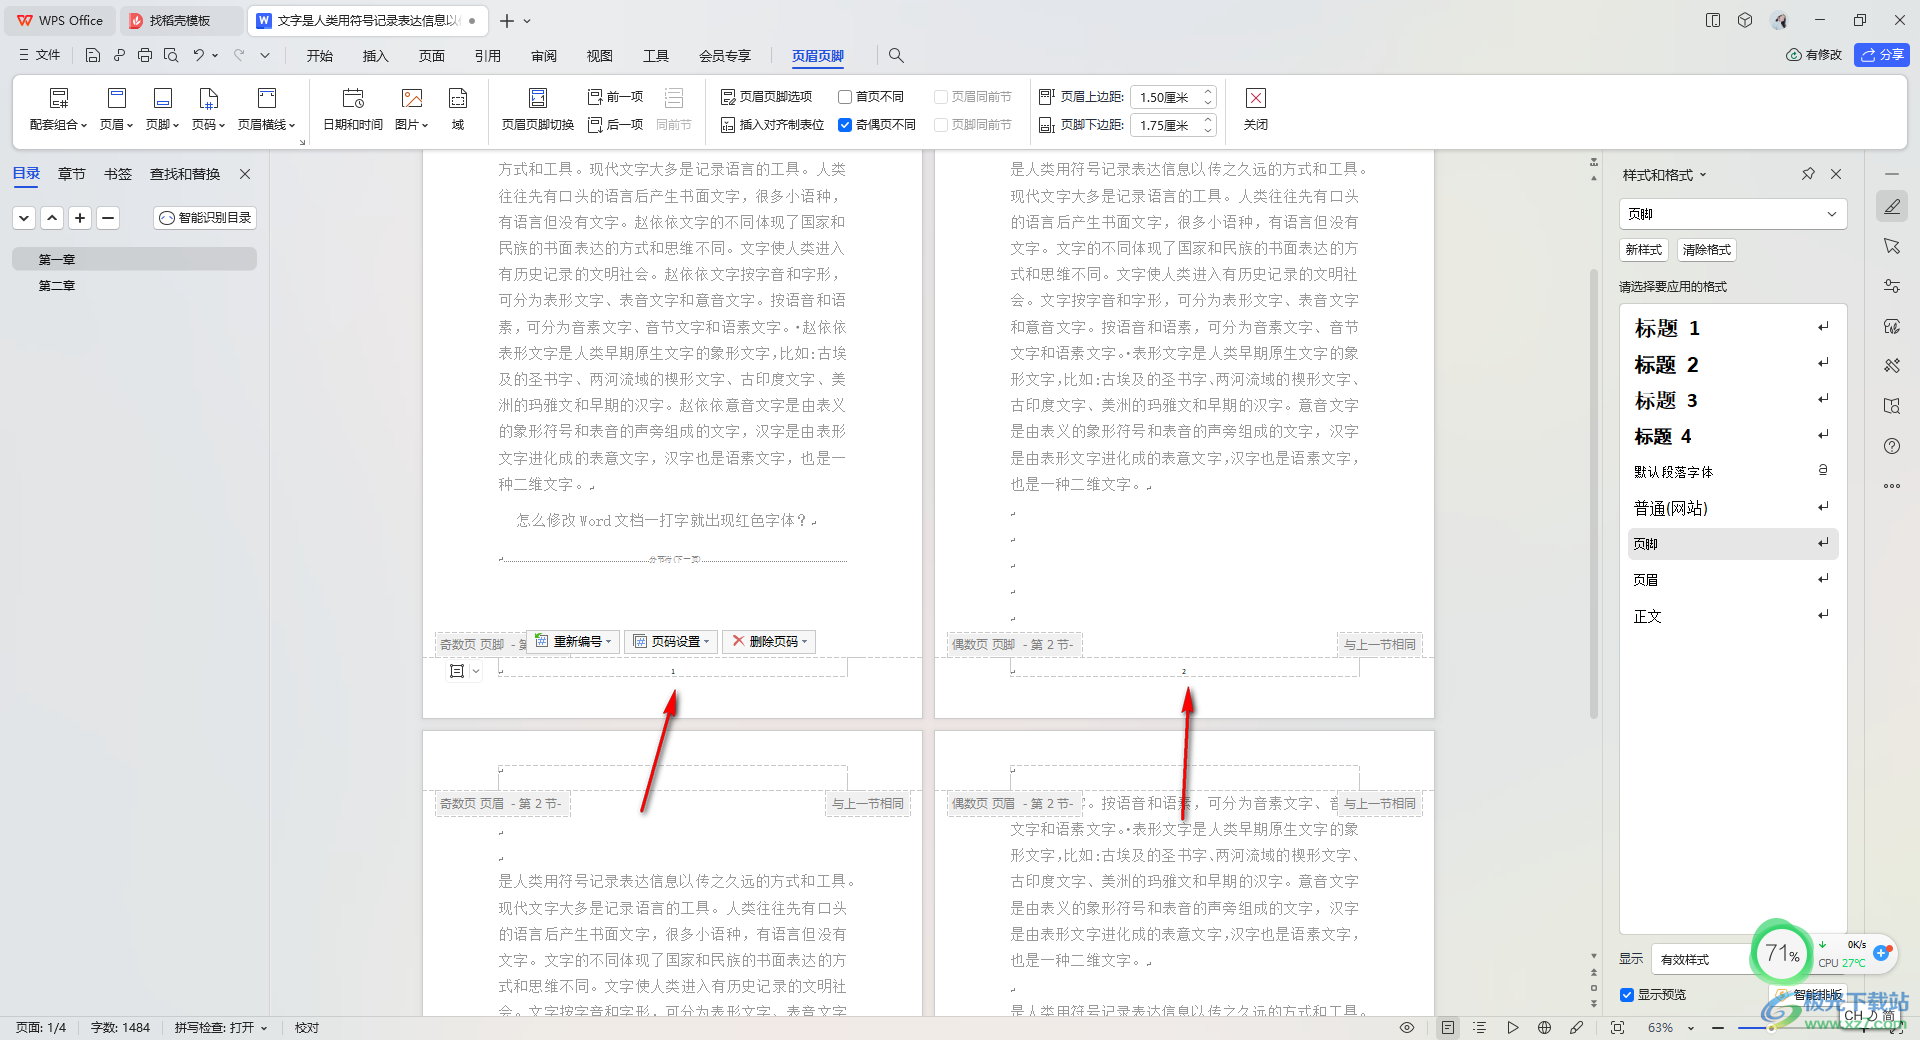Screen dimensions: 1920x1040
Task: Toggle the 页眉同前节 checkbox
Action: tap(941, 97)
